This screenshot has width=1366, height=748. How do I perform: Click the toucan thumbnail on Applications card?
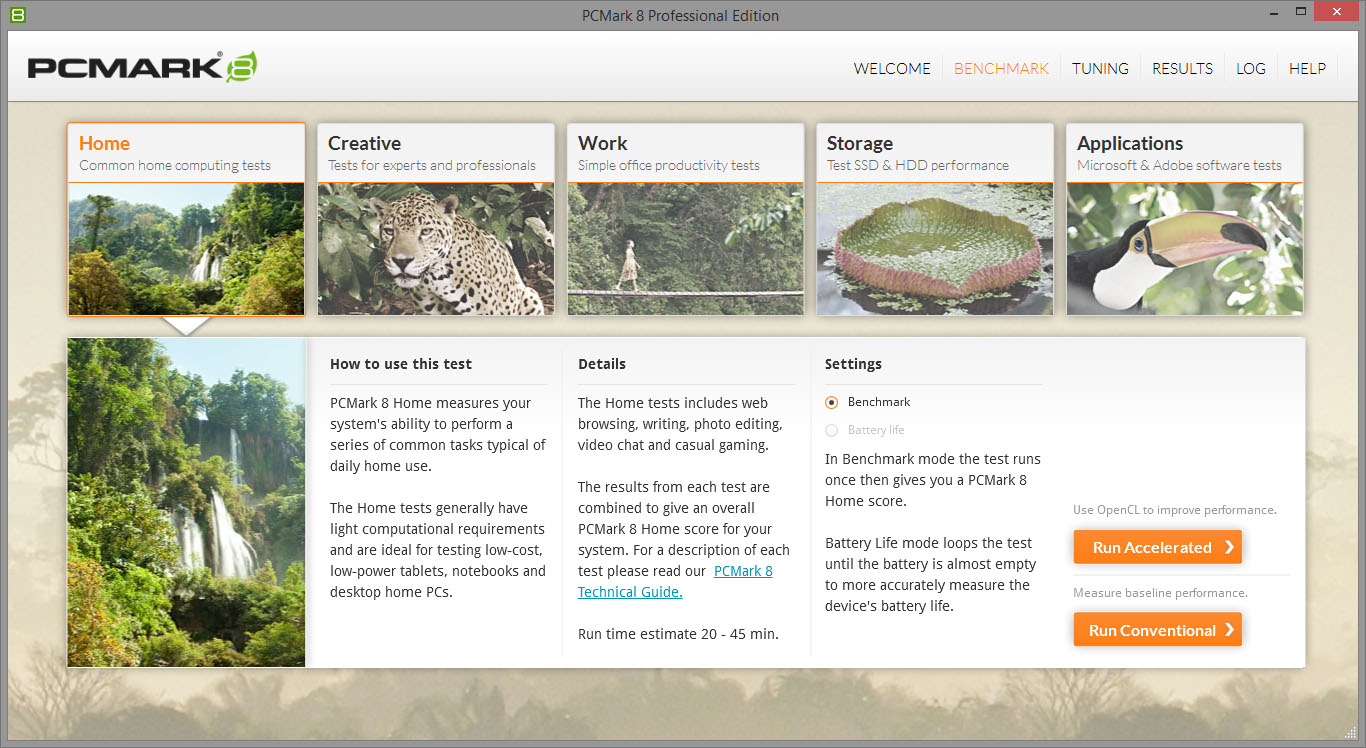click(x=1184, y=249)
